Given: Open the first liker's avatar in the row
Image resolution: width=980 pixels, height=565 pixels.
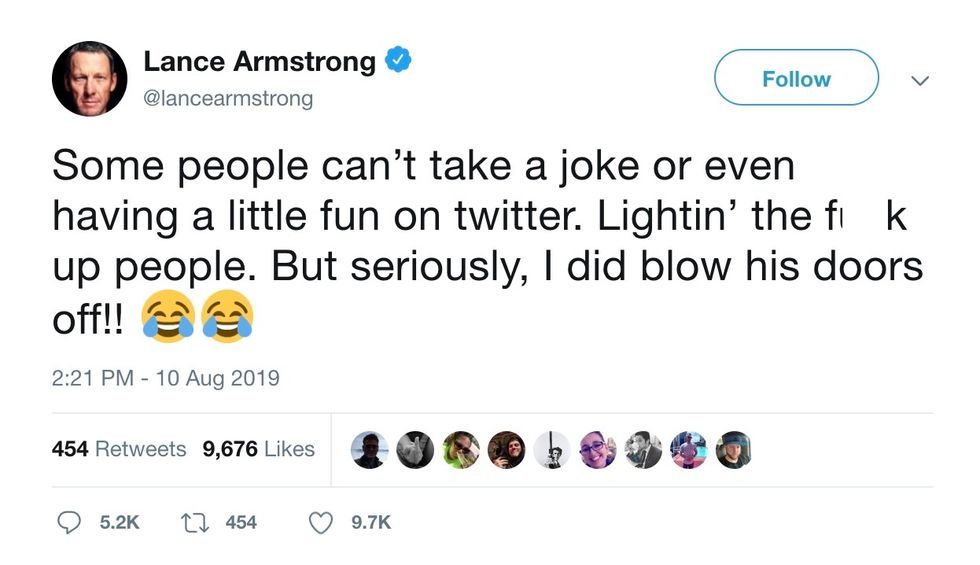Looking at the screenshot, I should (370, 451).
